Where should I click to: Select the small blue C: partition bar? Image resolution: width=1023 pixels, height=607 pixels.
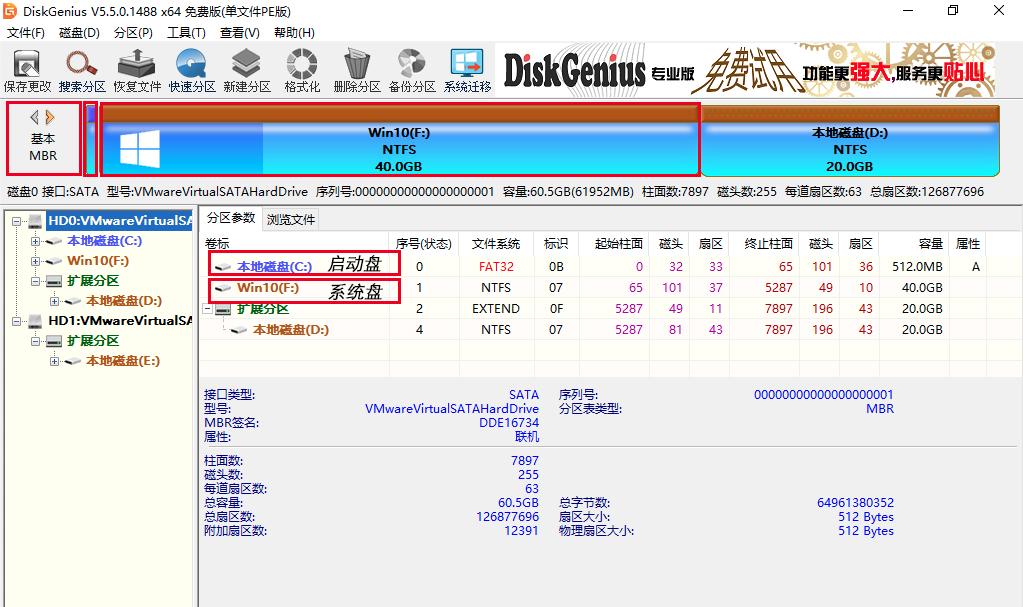point(91,140)
